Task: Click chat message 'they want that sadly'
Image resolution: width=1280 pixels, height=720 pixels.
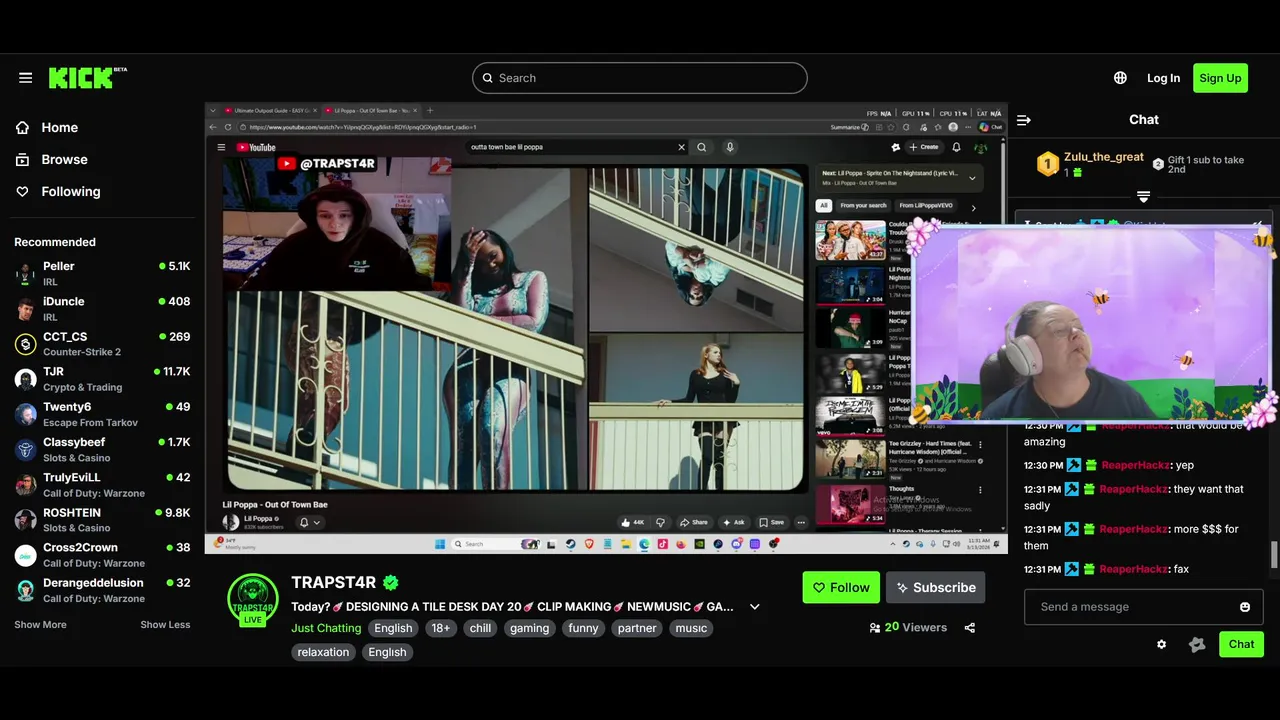Action: 1134,497
